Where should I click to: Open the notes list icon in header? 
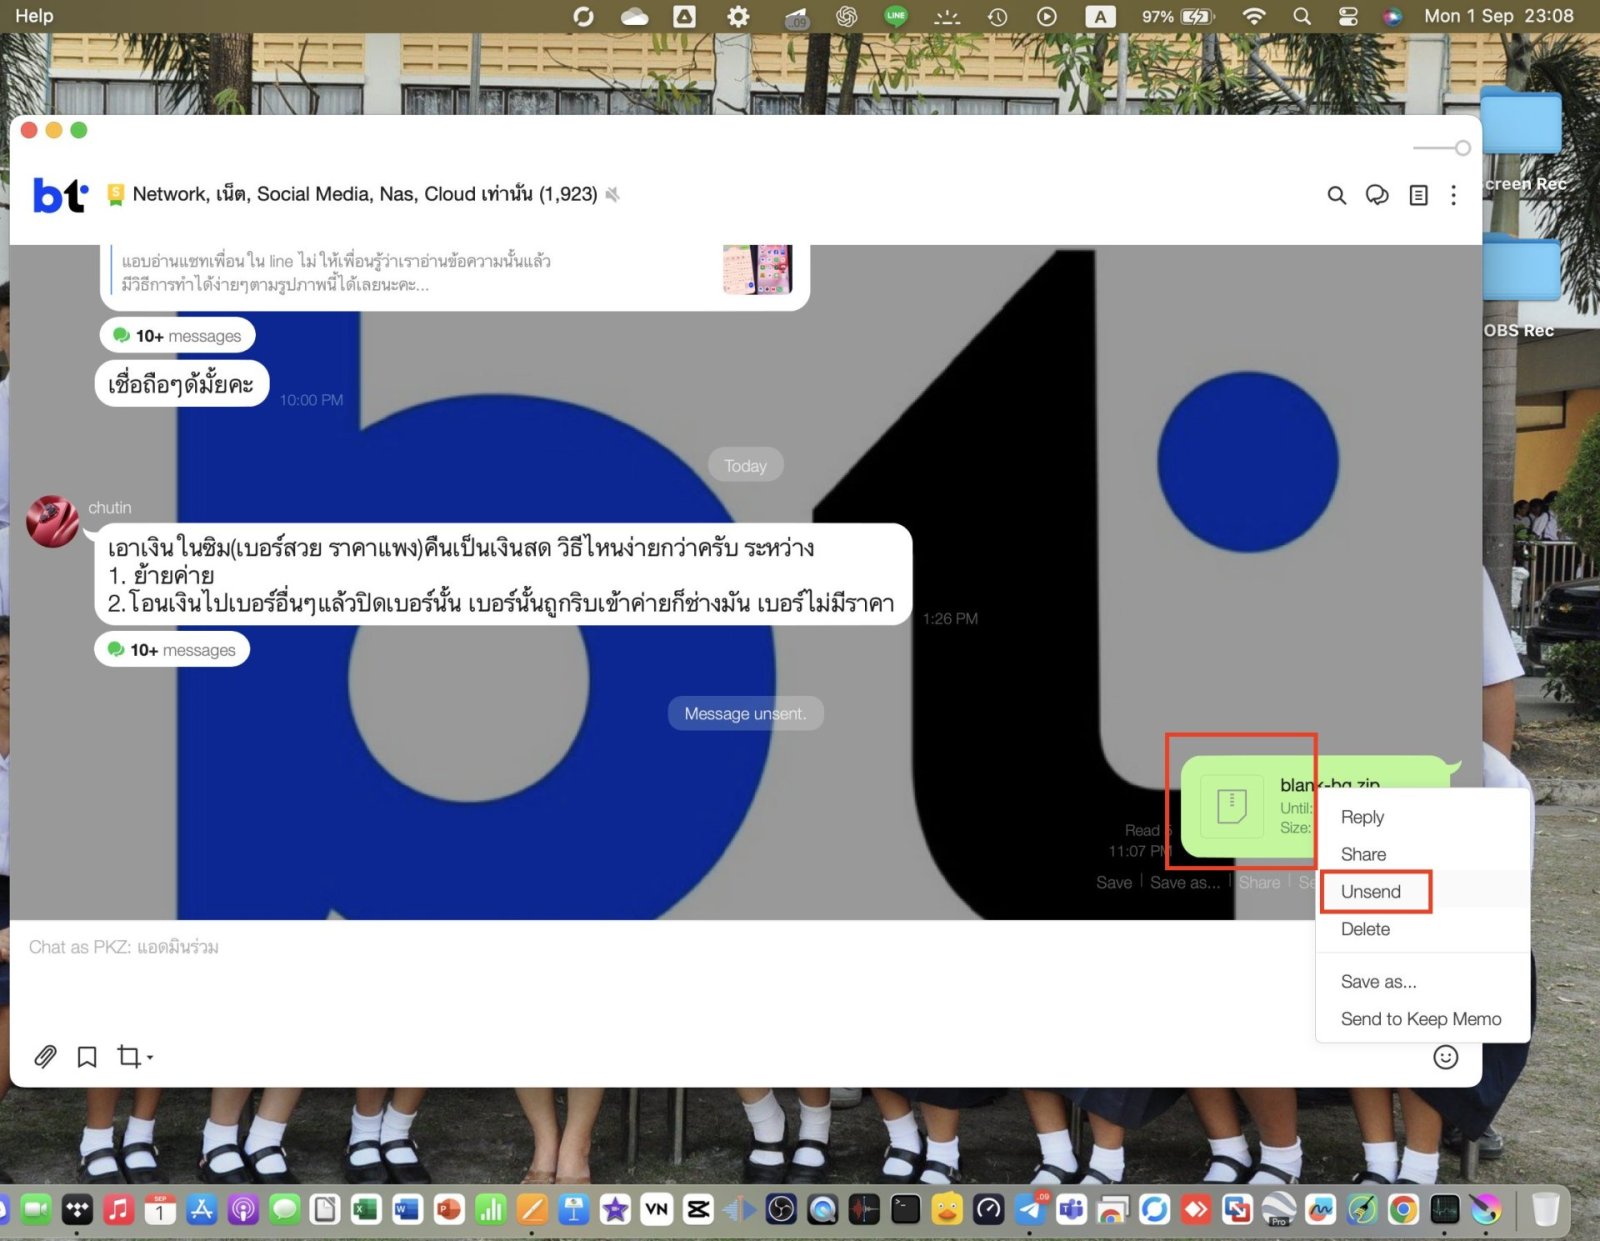tap(1418, 195)
